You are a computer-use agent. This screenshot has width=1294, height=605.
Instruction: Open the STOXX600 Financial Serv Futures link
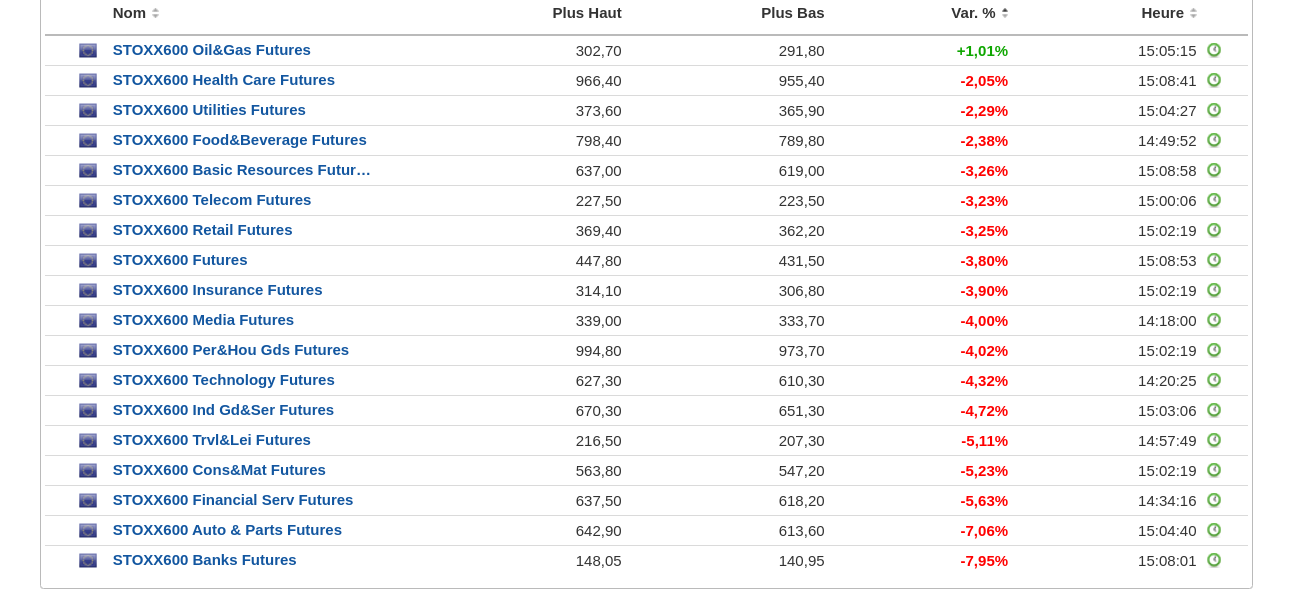233,500
